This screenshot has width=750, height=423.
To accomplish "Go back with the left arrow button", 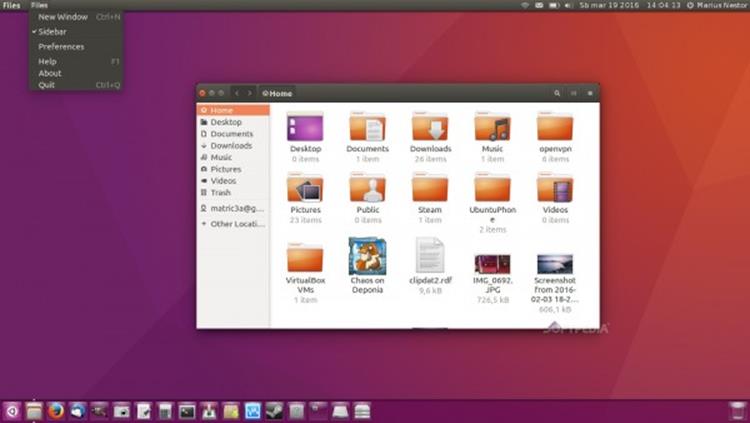I will coord(237,93).
